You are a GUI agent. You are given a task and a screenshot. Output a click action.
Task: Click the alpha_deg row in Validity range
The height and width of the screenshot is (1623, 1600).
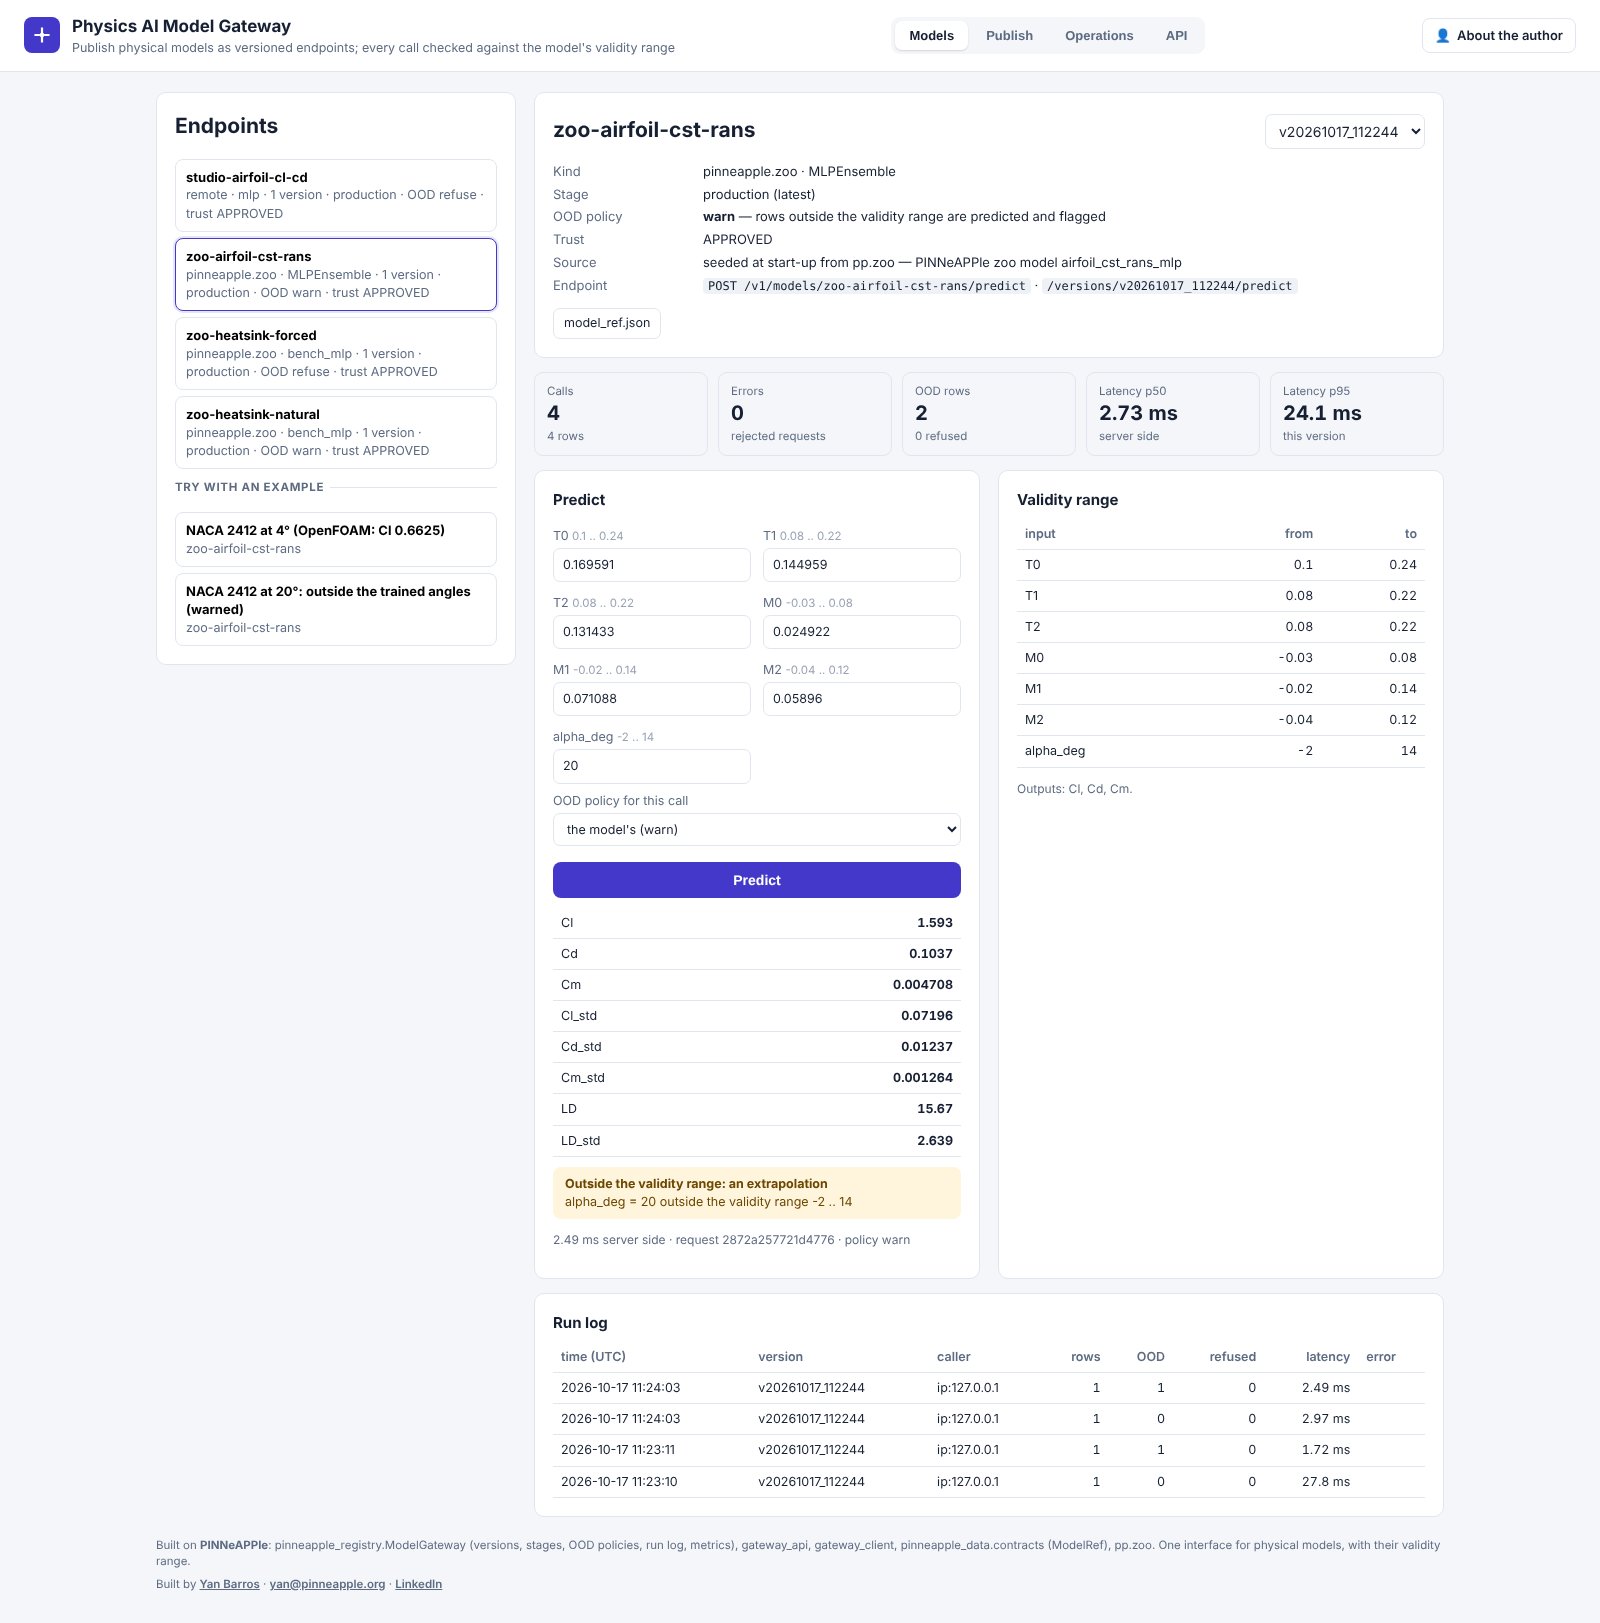tap(1220, 751)
